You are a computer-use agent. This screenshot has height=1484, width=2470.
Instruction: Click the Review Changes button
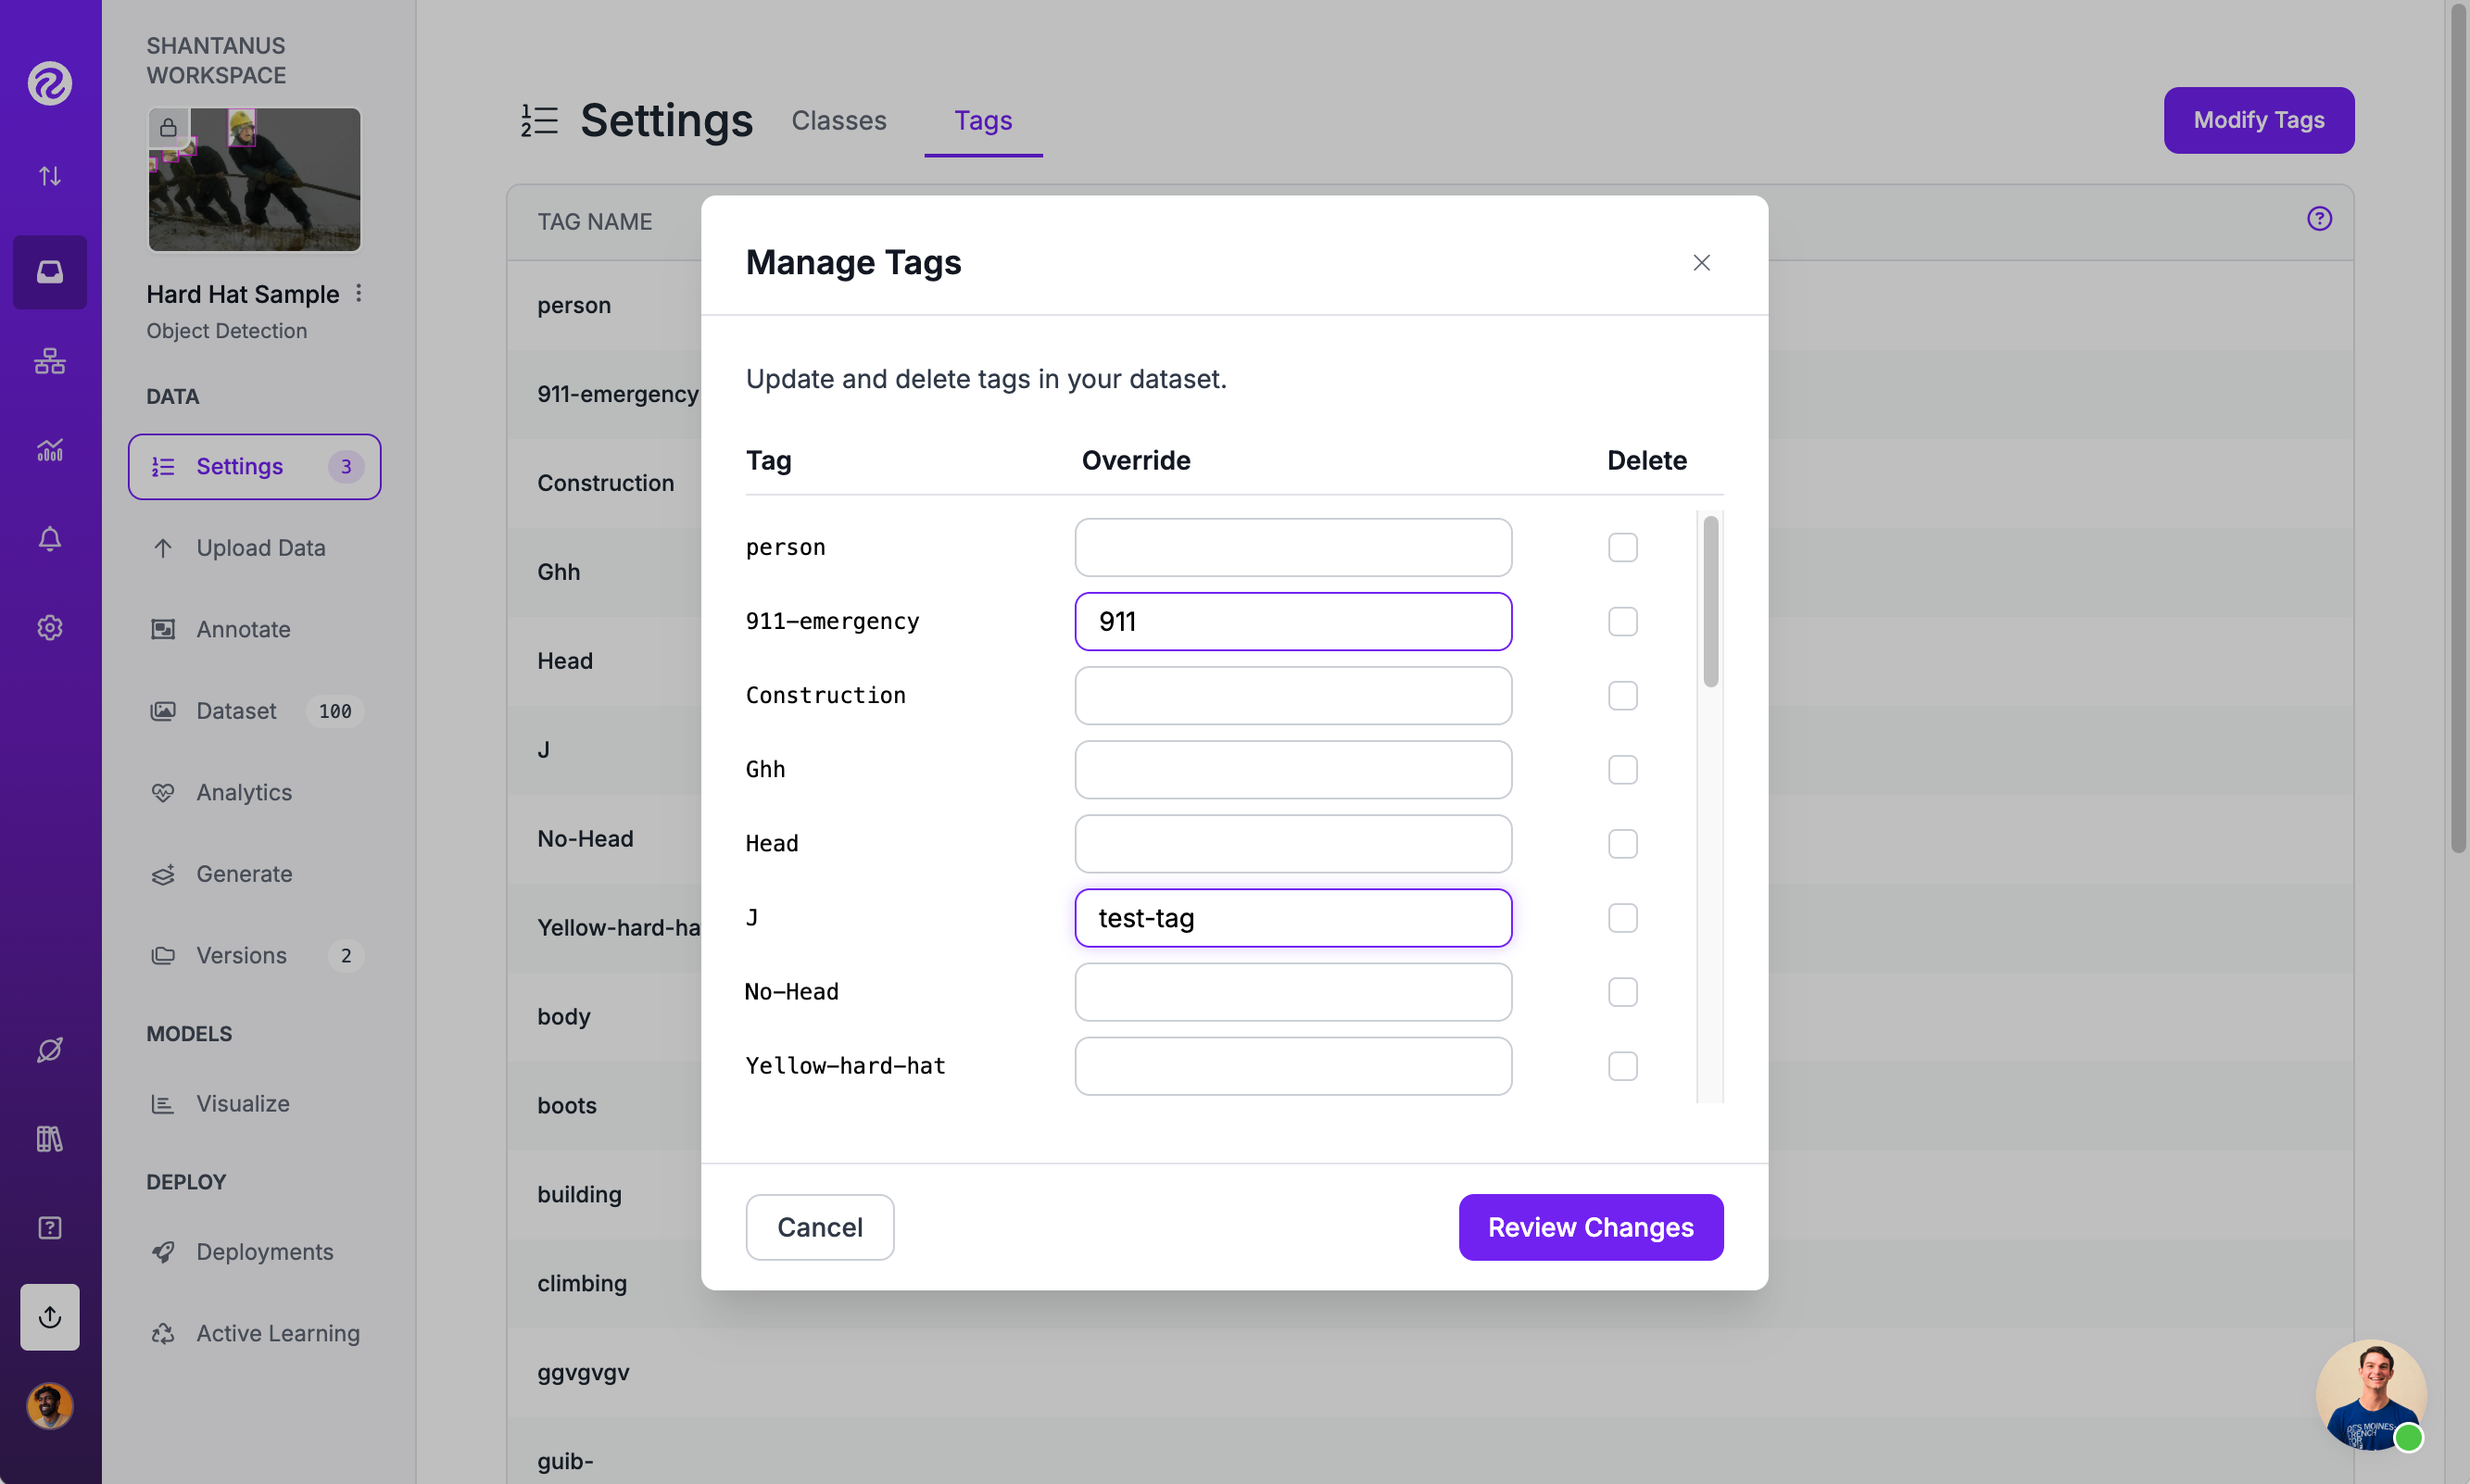[x=1590, y=1227]
